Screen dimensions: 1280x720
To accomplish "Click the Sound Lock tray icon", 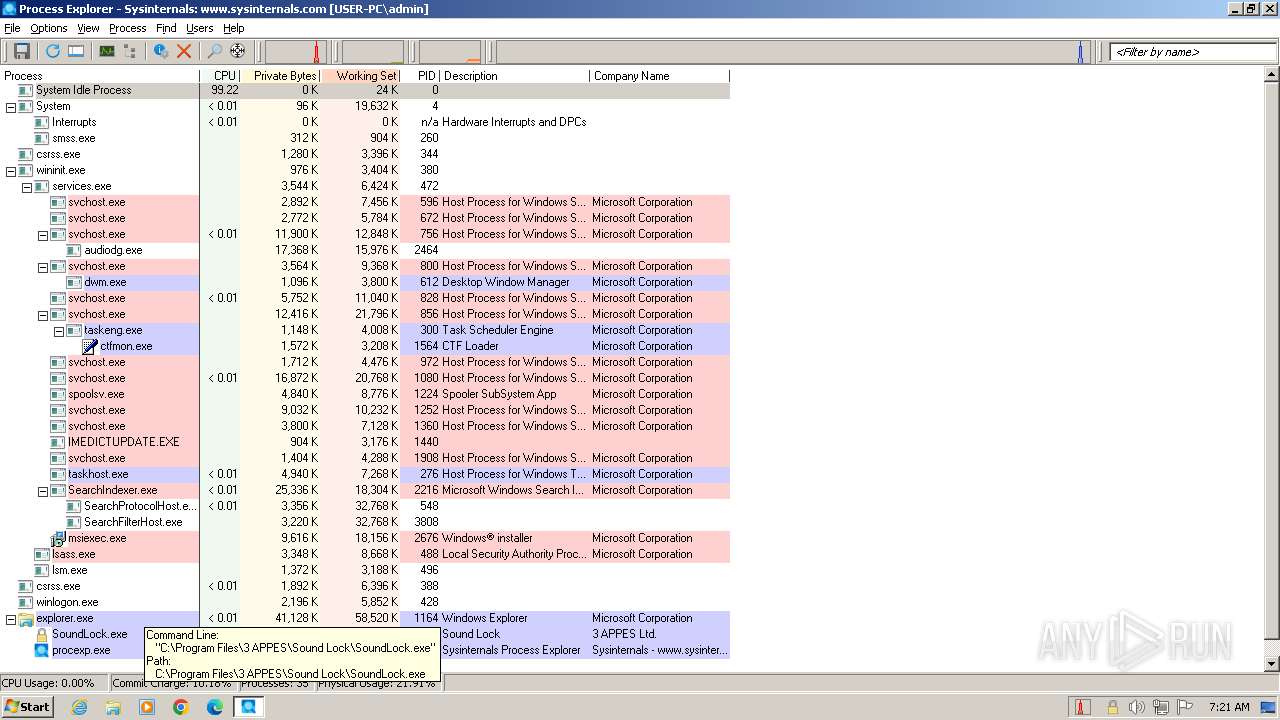I will point(1112,707).
